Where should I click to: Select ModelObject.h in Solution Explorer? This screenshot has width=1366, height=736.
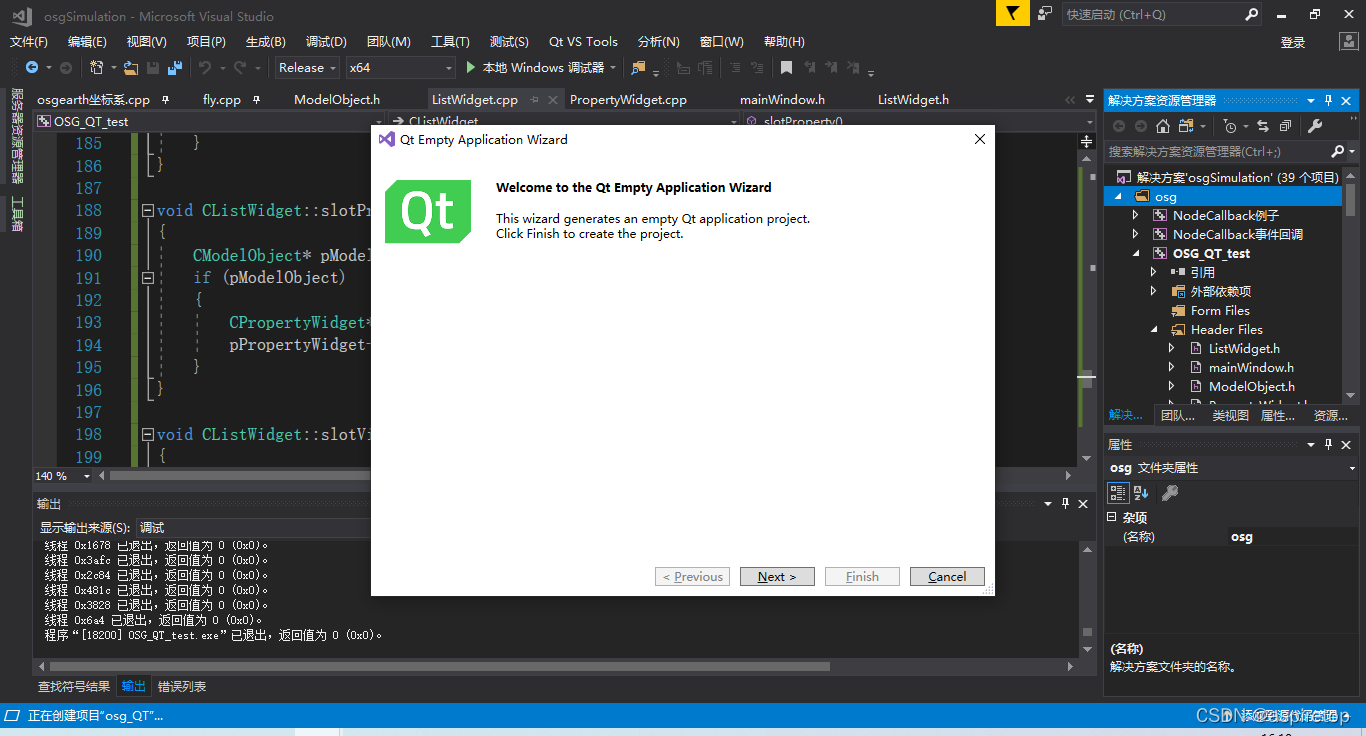(1251, 387)
